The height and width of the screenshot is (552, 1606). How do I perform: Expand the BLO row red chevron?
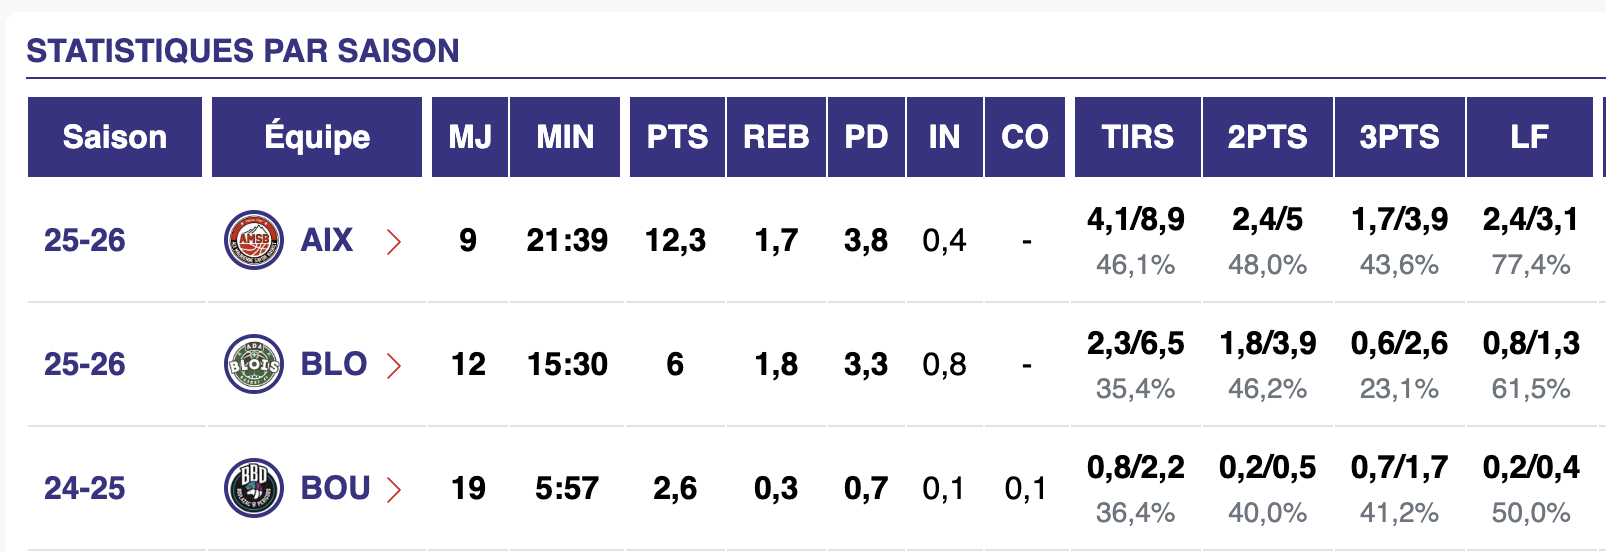[x=394, y=366]
